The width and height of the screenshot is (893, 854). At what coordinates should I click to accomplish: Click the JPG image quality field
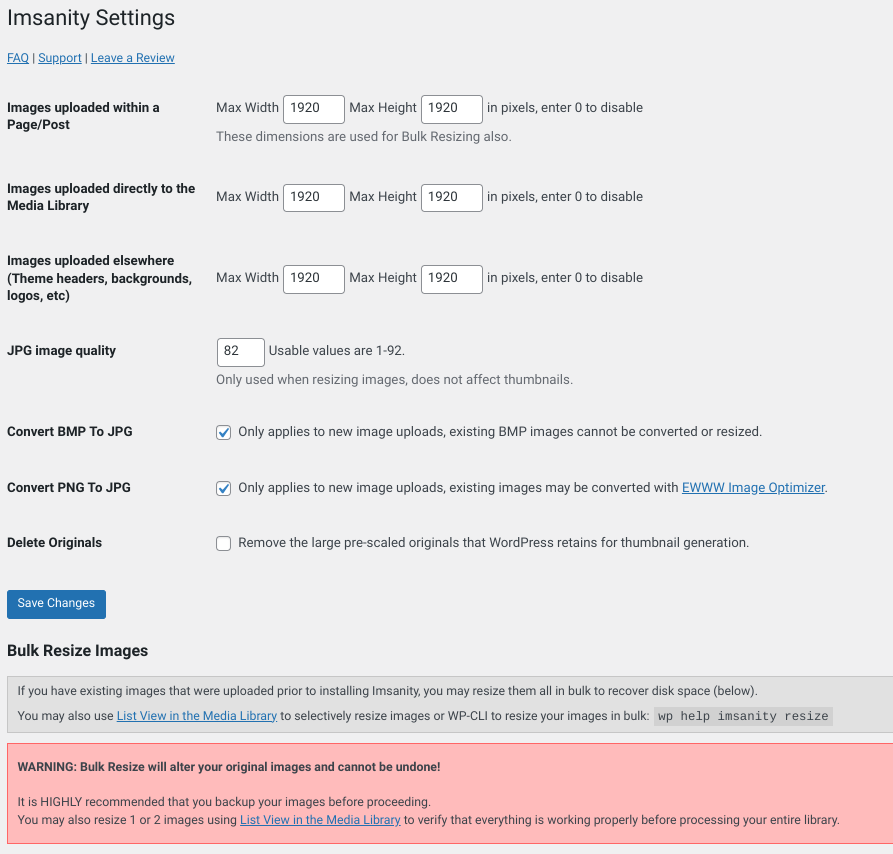point(240,351)
